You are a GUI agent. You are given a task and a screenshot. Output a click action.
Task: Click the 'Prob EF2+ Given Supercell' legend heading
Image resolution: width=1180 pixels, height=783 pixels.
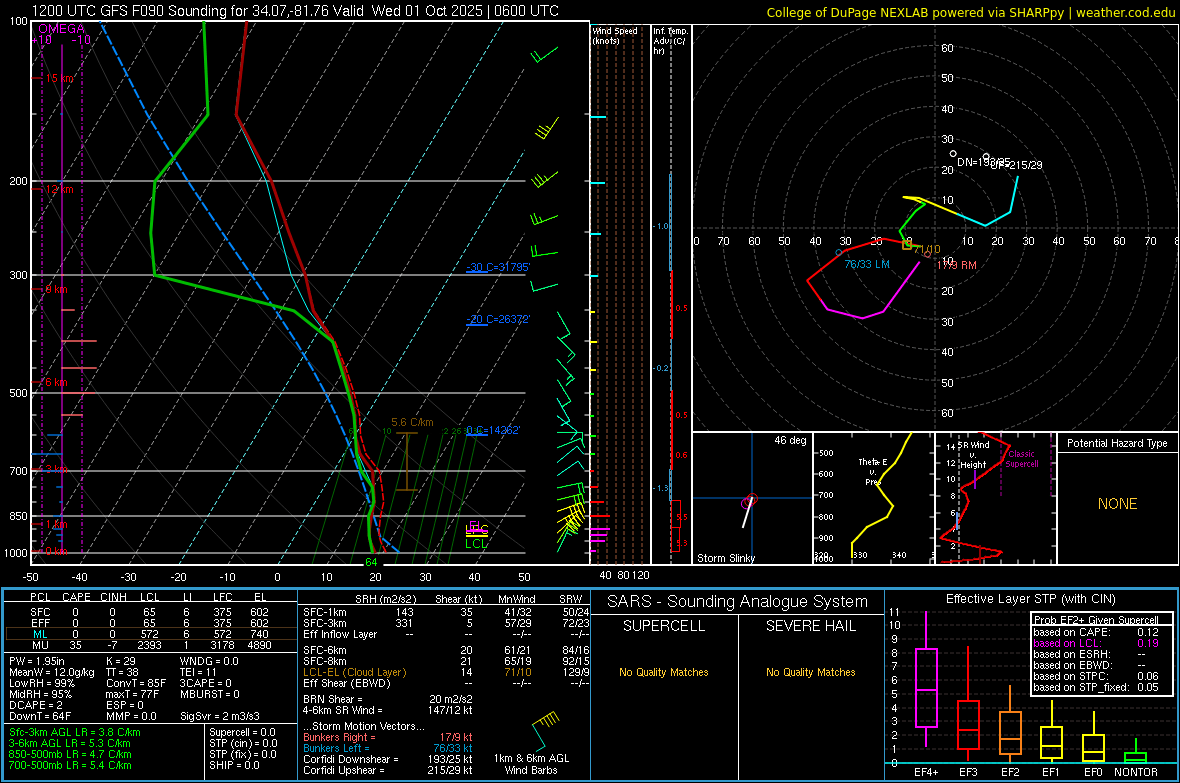tap(1096, 620)
